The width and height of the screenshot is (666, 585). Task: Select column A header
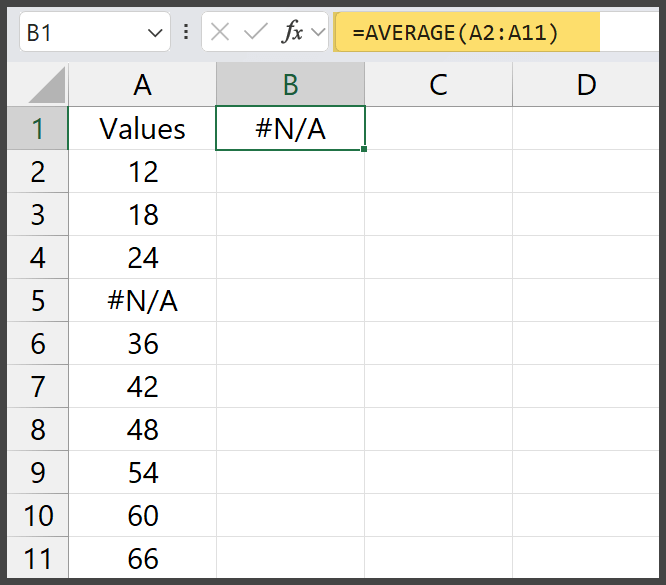(x=142, y=85)
